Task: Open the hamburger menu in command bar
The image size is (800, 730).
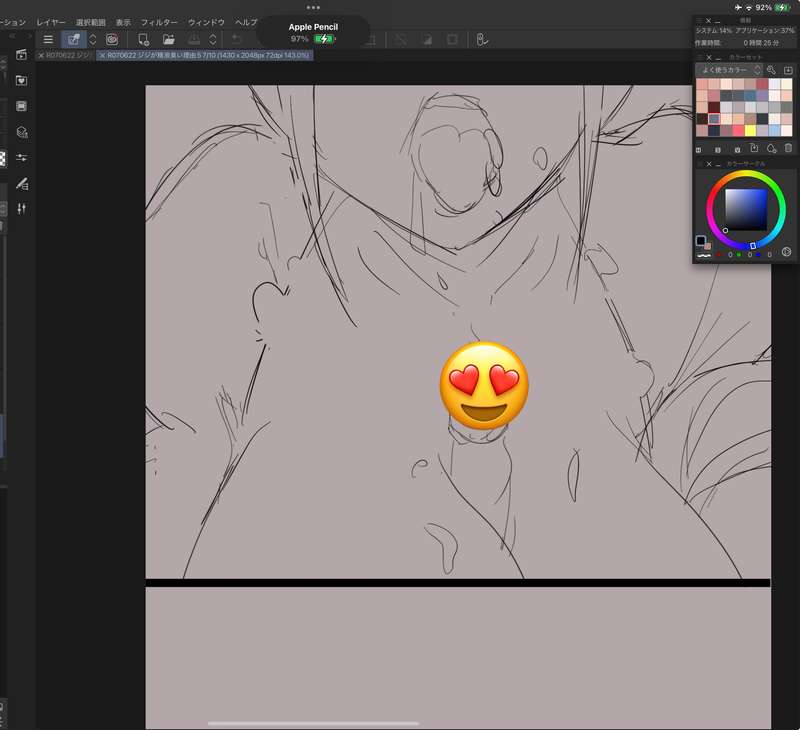Action: (x=48, y=39)
